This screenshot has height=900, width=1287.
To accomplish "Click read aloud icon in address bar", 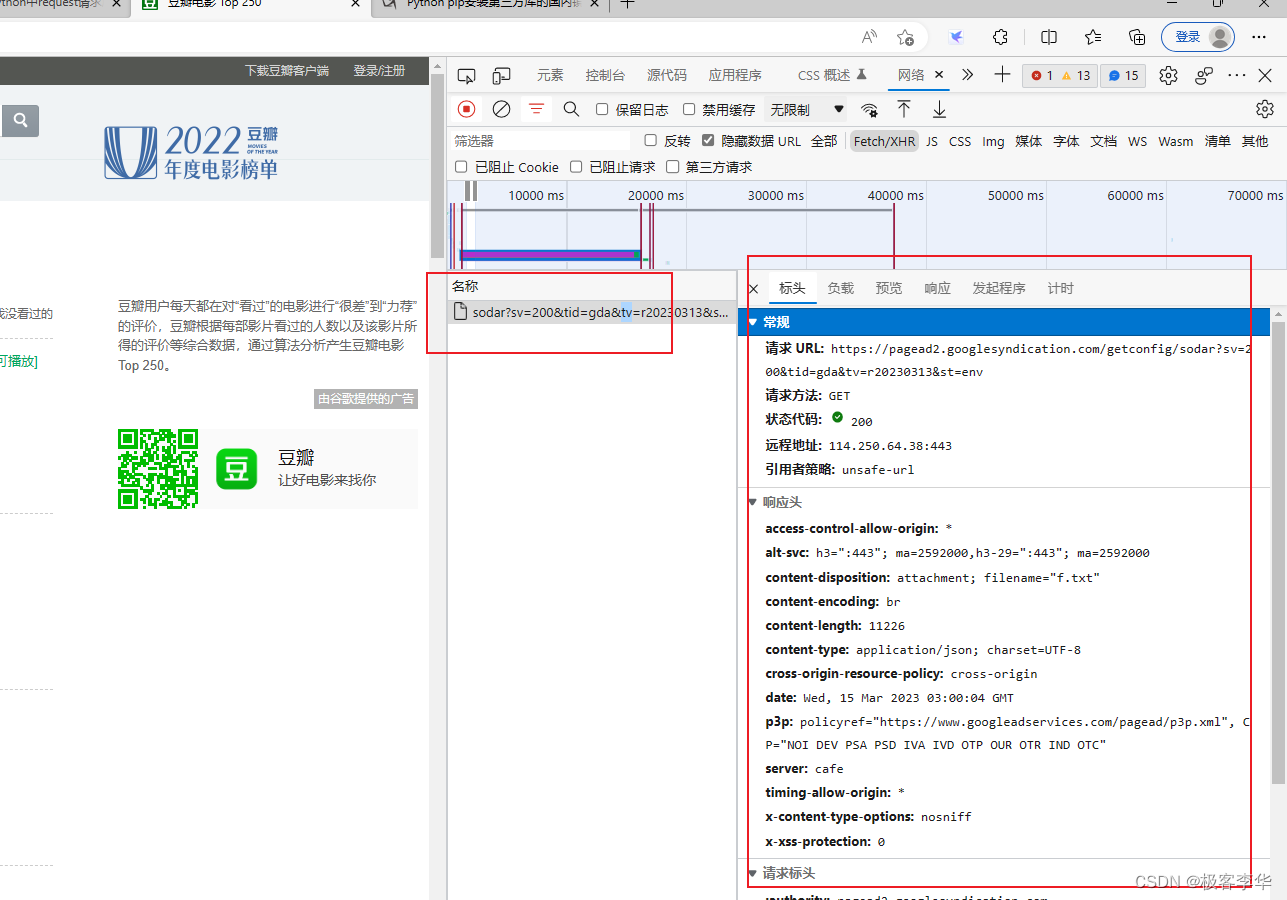I will pos(870,37).
